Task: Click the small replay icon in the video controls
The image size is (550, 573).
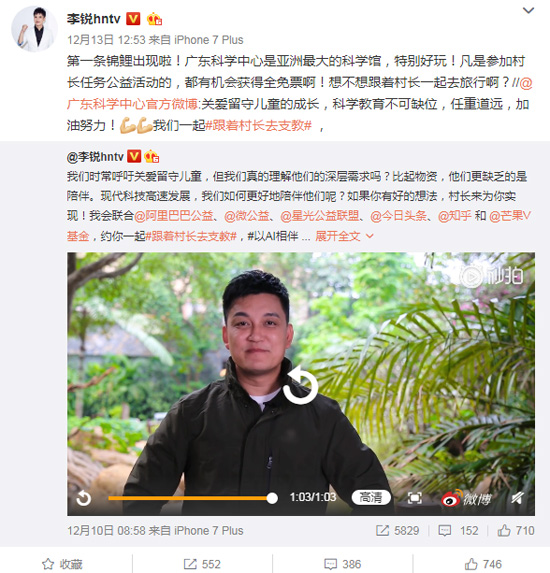Action: point(83,498)
